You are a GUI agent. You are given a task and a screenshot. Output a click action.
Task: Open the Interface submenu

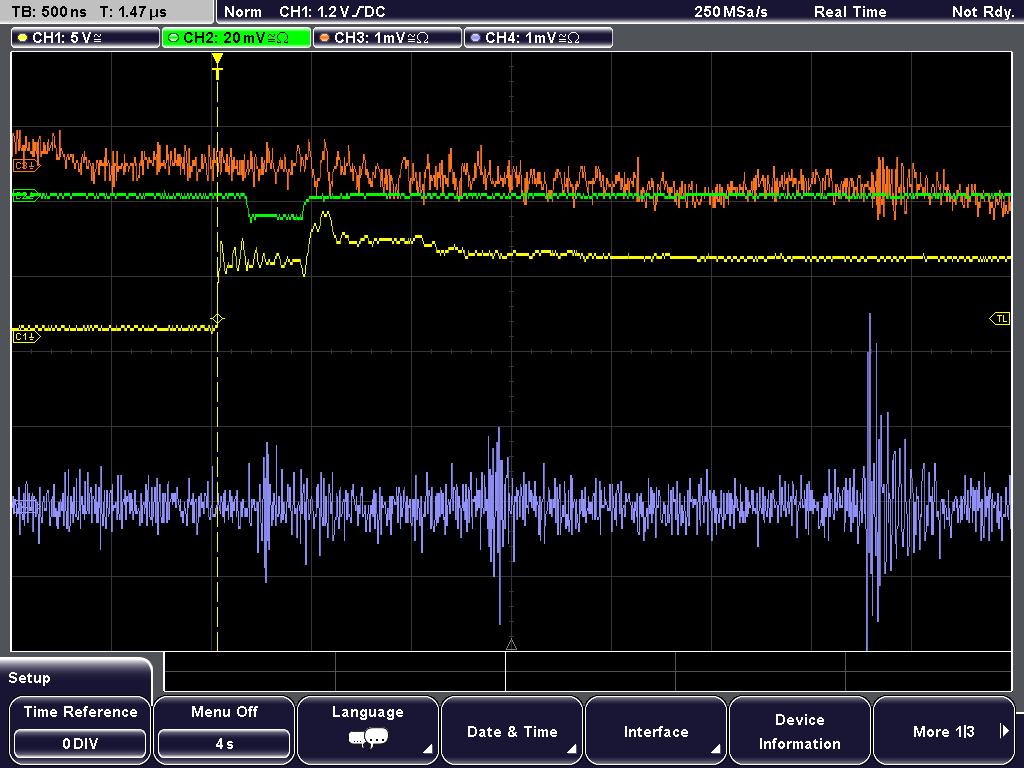[x=656, y=729]
